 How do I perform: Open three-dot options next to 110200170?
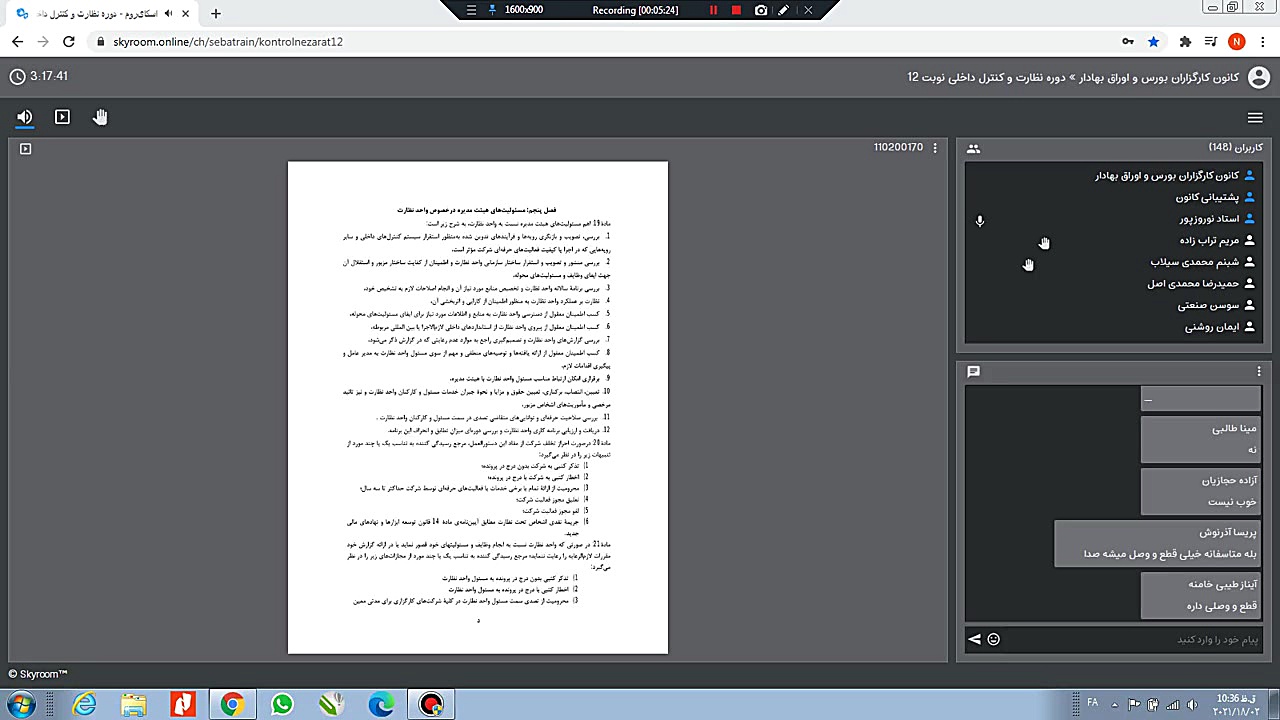[x=935, y=148]
